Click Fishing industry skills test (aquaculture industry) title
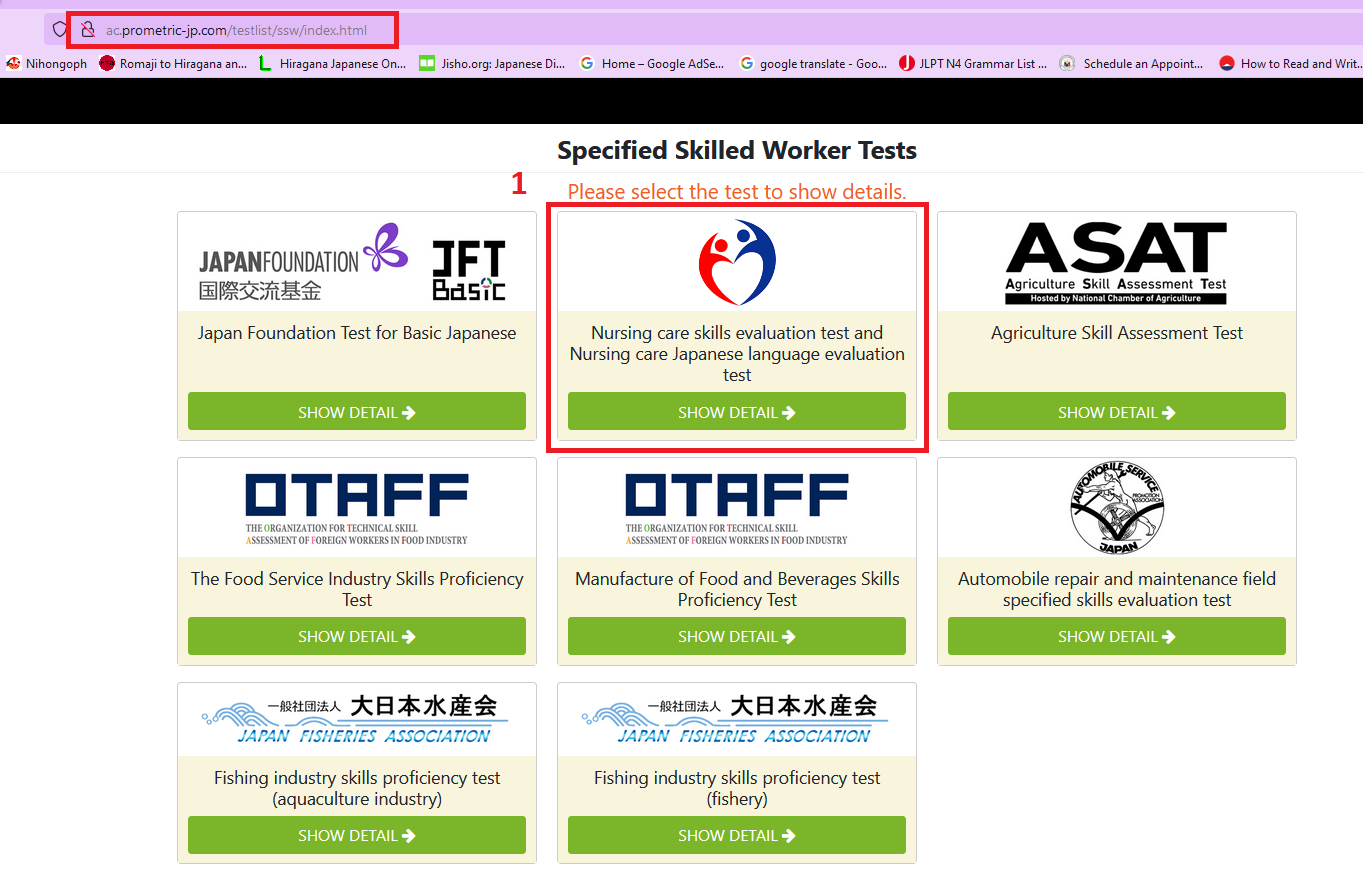Viewport: 1363px width, 881px height. (x=357, y=788)
